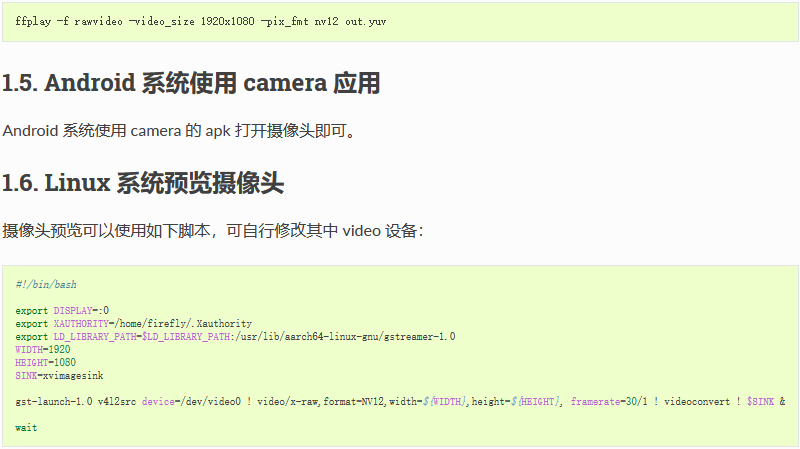Viewport: 800px width, 449px height.
Task: Click the 'export LD_LIBRARY_PATH' line
Action: coord(235,337)
